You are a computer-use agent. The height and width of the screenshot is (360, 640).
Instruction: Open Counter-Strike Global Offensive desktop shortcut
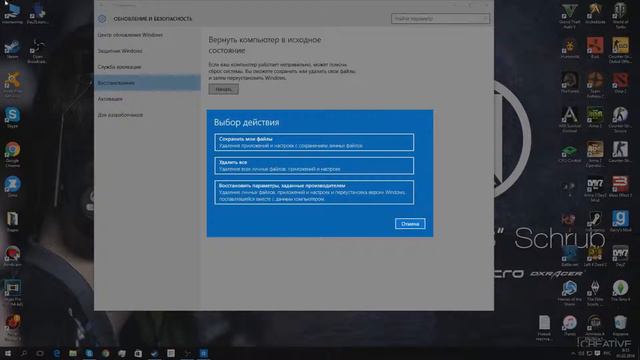coord(620,50)
